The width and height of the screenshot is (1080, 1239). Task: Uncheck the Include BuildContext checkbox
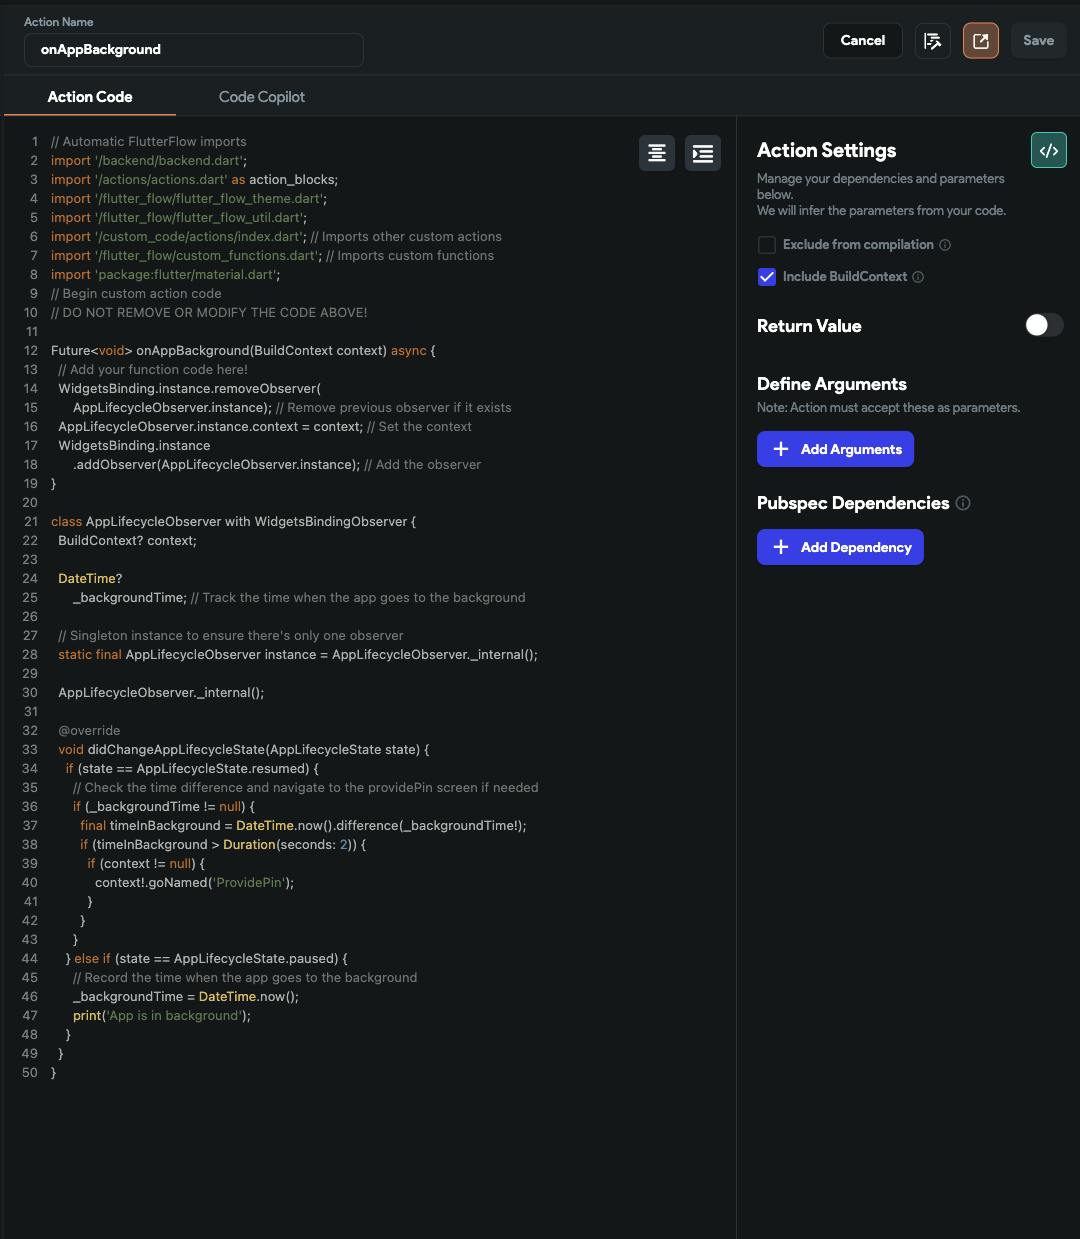[x=767, y=277]
